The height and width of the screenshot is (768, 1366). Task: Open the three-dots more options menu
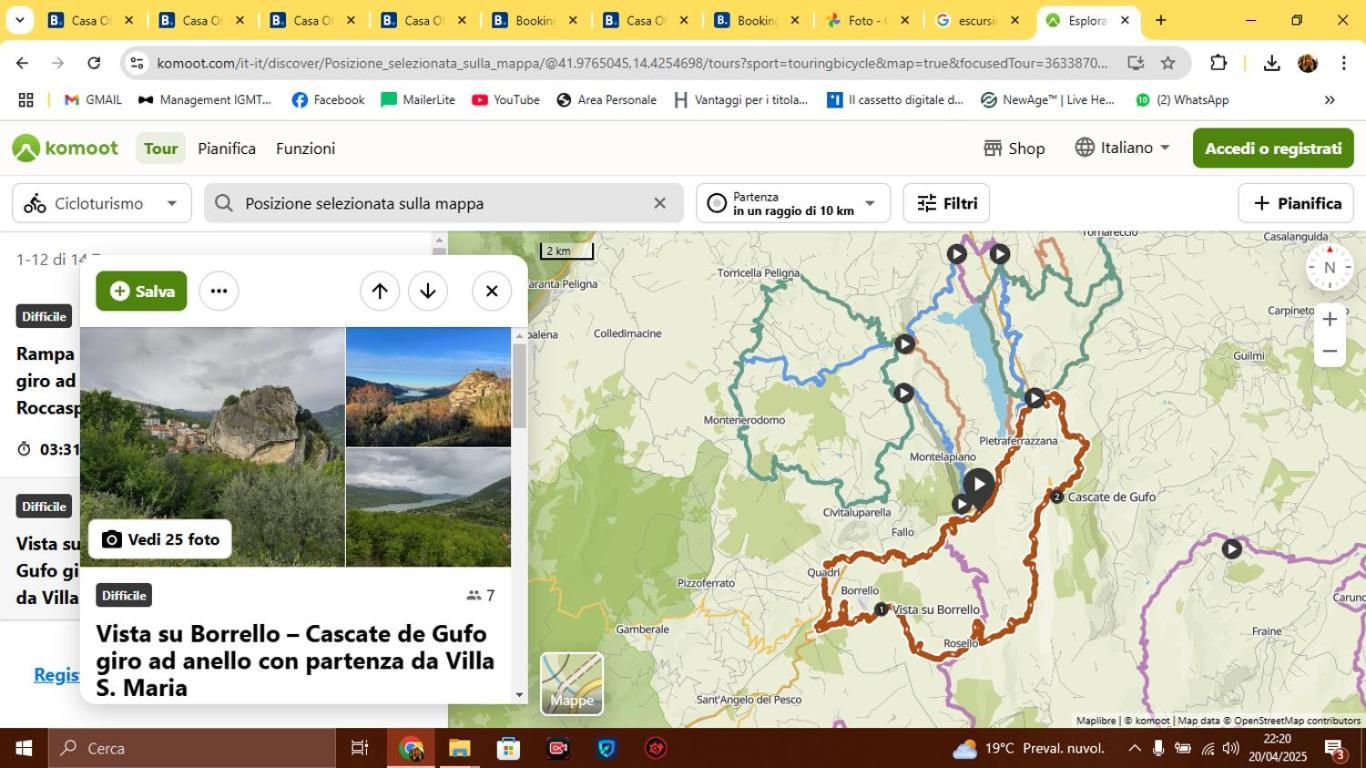tap(219, 291)
